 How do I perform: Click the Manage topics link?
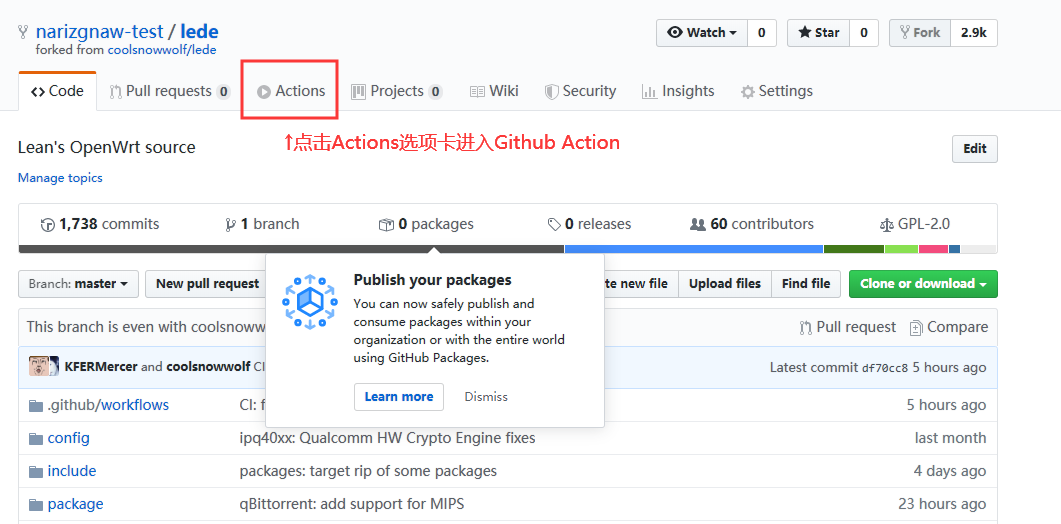click(x=60, y=178)
